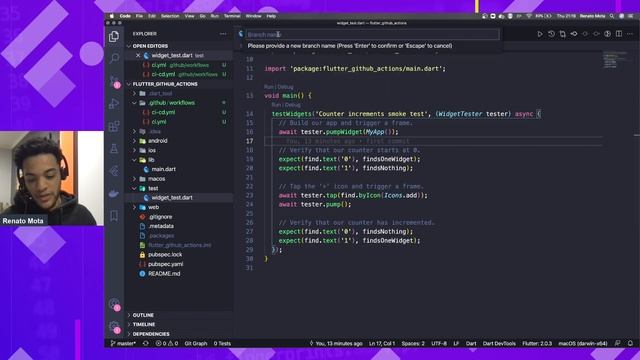
Task: Open the Manage gear menu
Action: click(x=114, y=327)
